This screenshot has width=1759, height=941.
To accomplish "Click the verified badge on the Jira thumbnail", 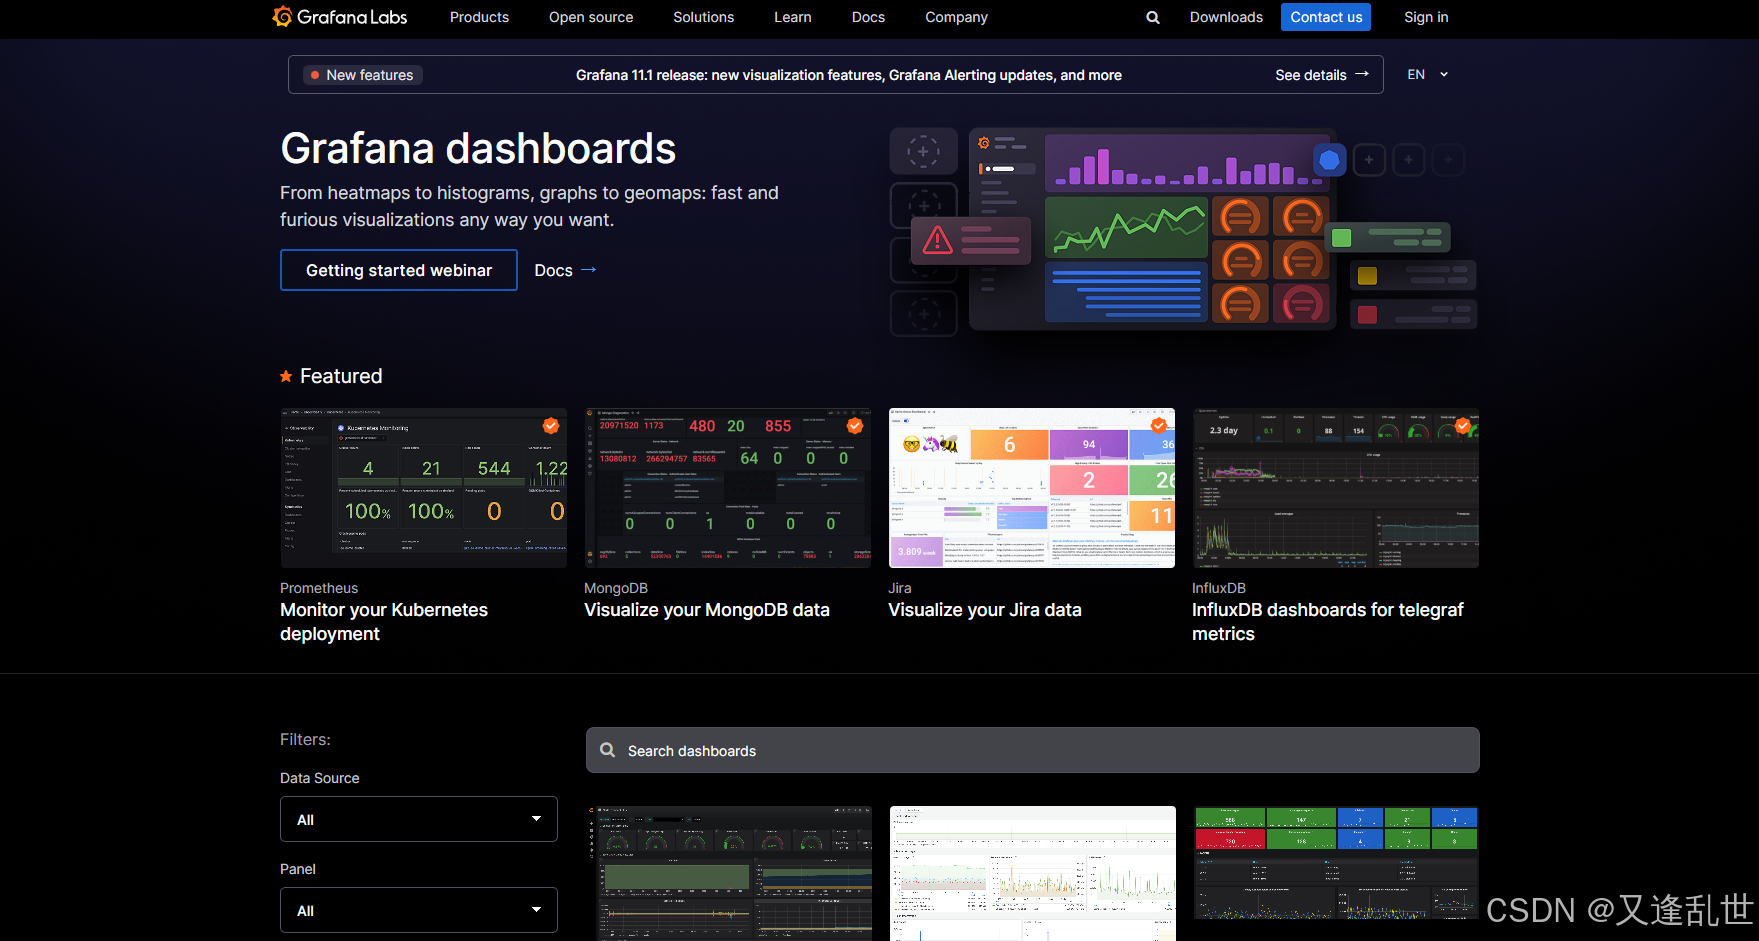I will tap(1158, 426).
